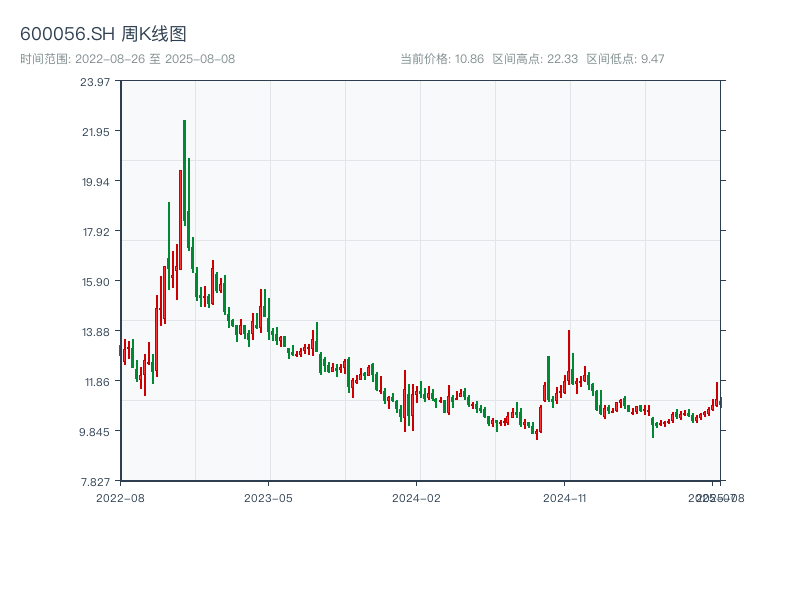The width and height of the screenshot is (800, 600).
Task: Click the x-axis label 2022-08
Action: click(x=120, y=498)
